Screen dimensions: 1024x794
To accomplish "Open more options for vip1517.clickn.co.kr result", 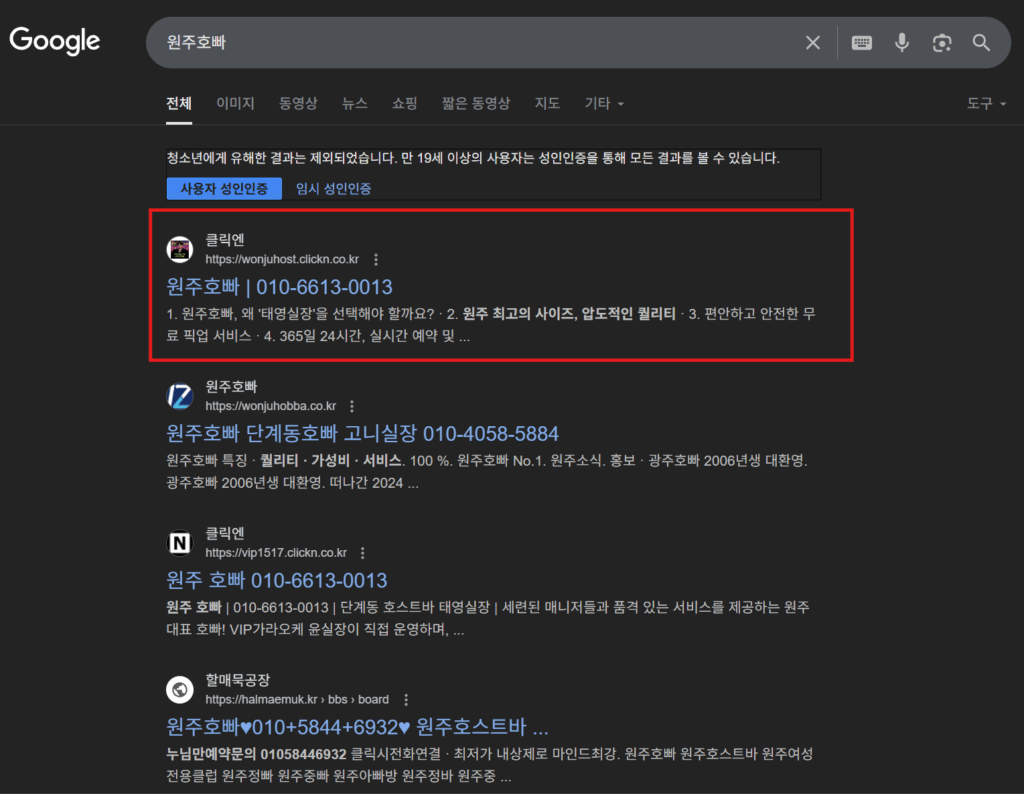I will pyautogui.click(x=362, y=553).
